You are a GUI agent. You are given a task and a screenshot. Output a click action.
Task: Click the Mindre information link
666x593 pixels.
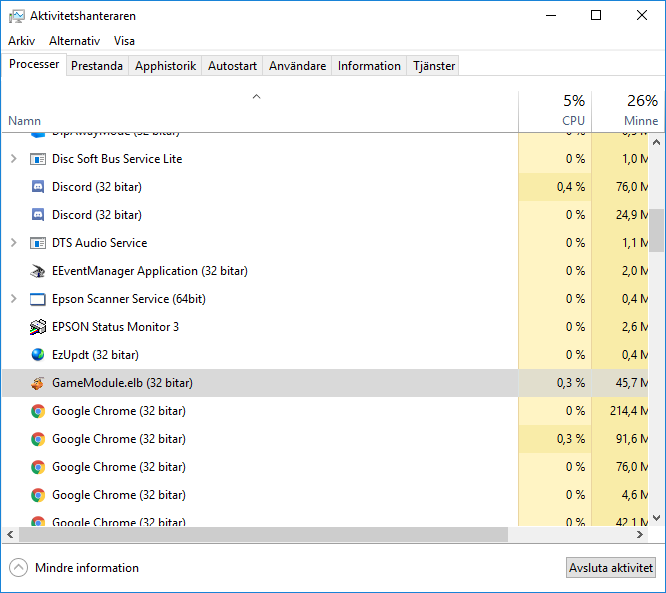(87, 568)
